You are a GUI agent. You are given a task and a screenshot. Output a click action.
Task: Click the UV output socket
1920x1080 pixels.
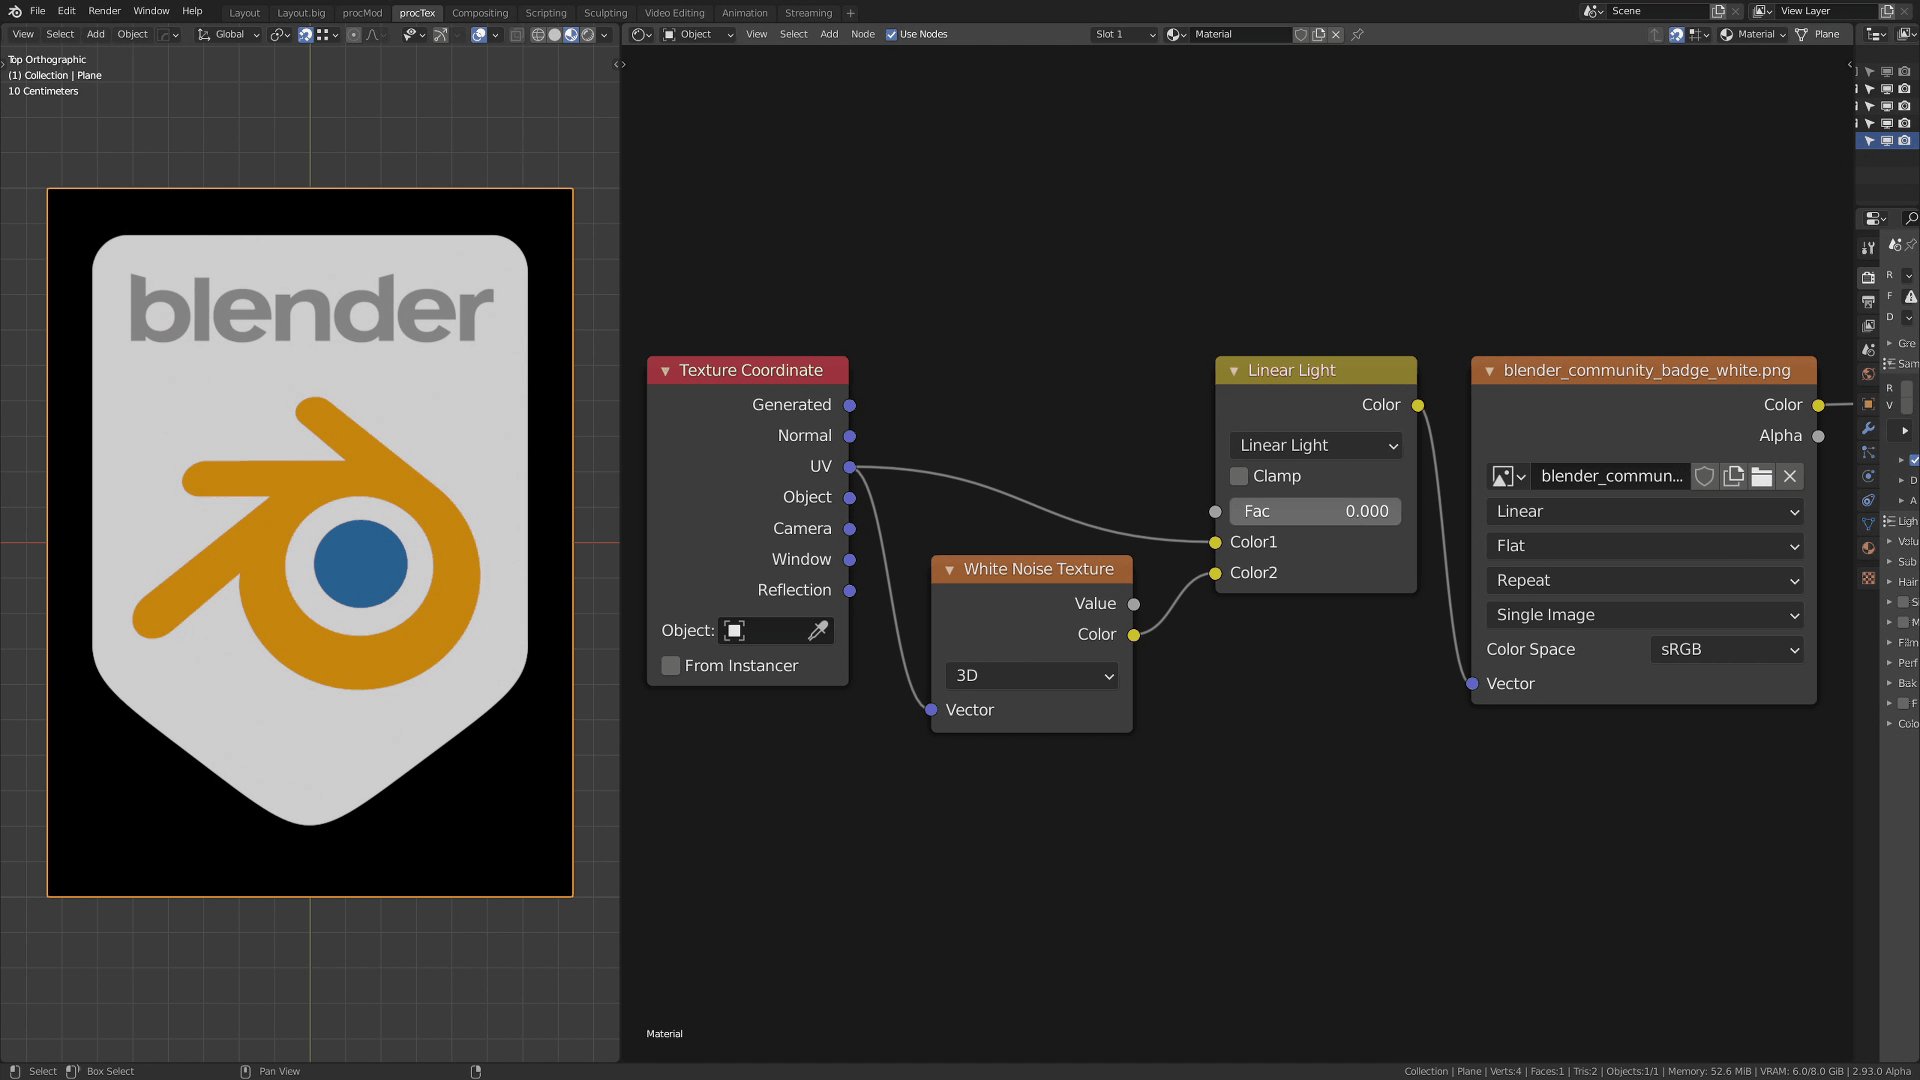(x=849, y=467)
